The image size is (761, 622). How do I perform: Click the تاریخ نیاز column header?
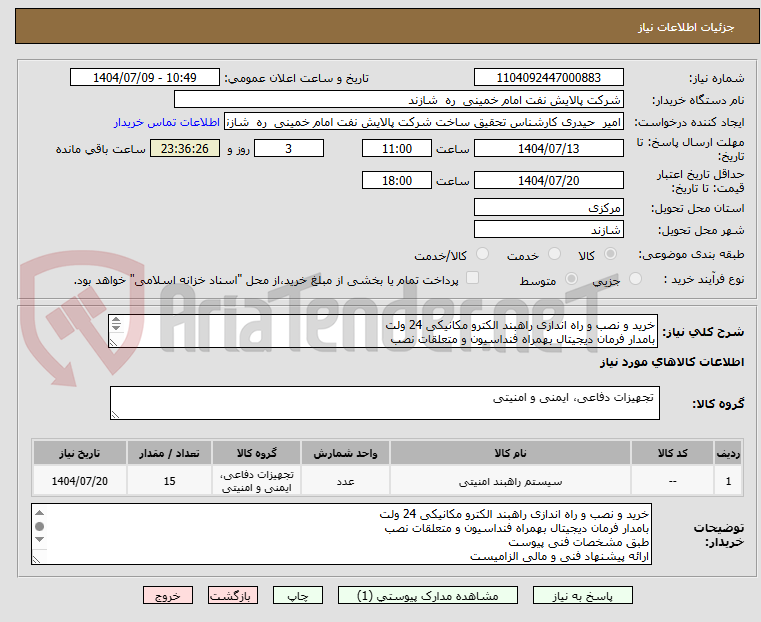click(80, 453)
